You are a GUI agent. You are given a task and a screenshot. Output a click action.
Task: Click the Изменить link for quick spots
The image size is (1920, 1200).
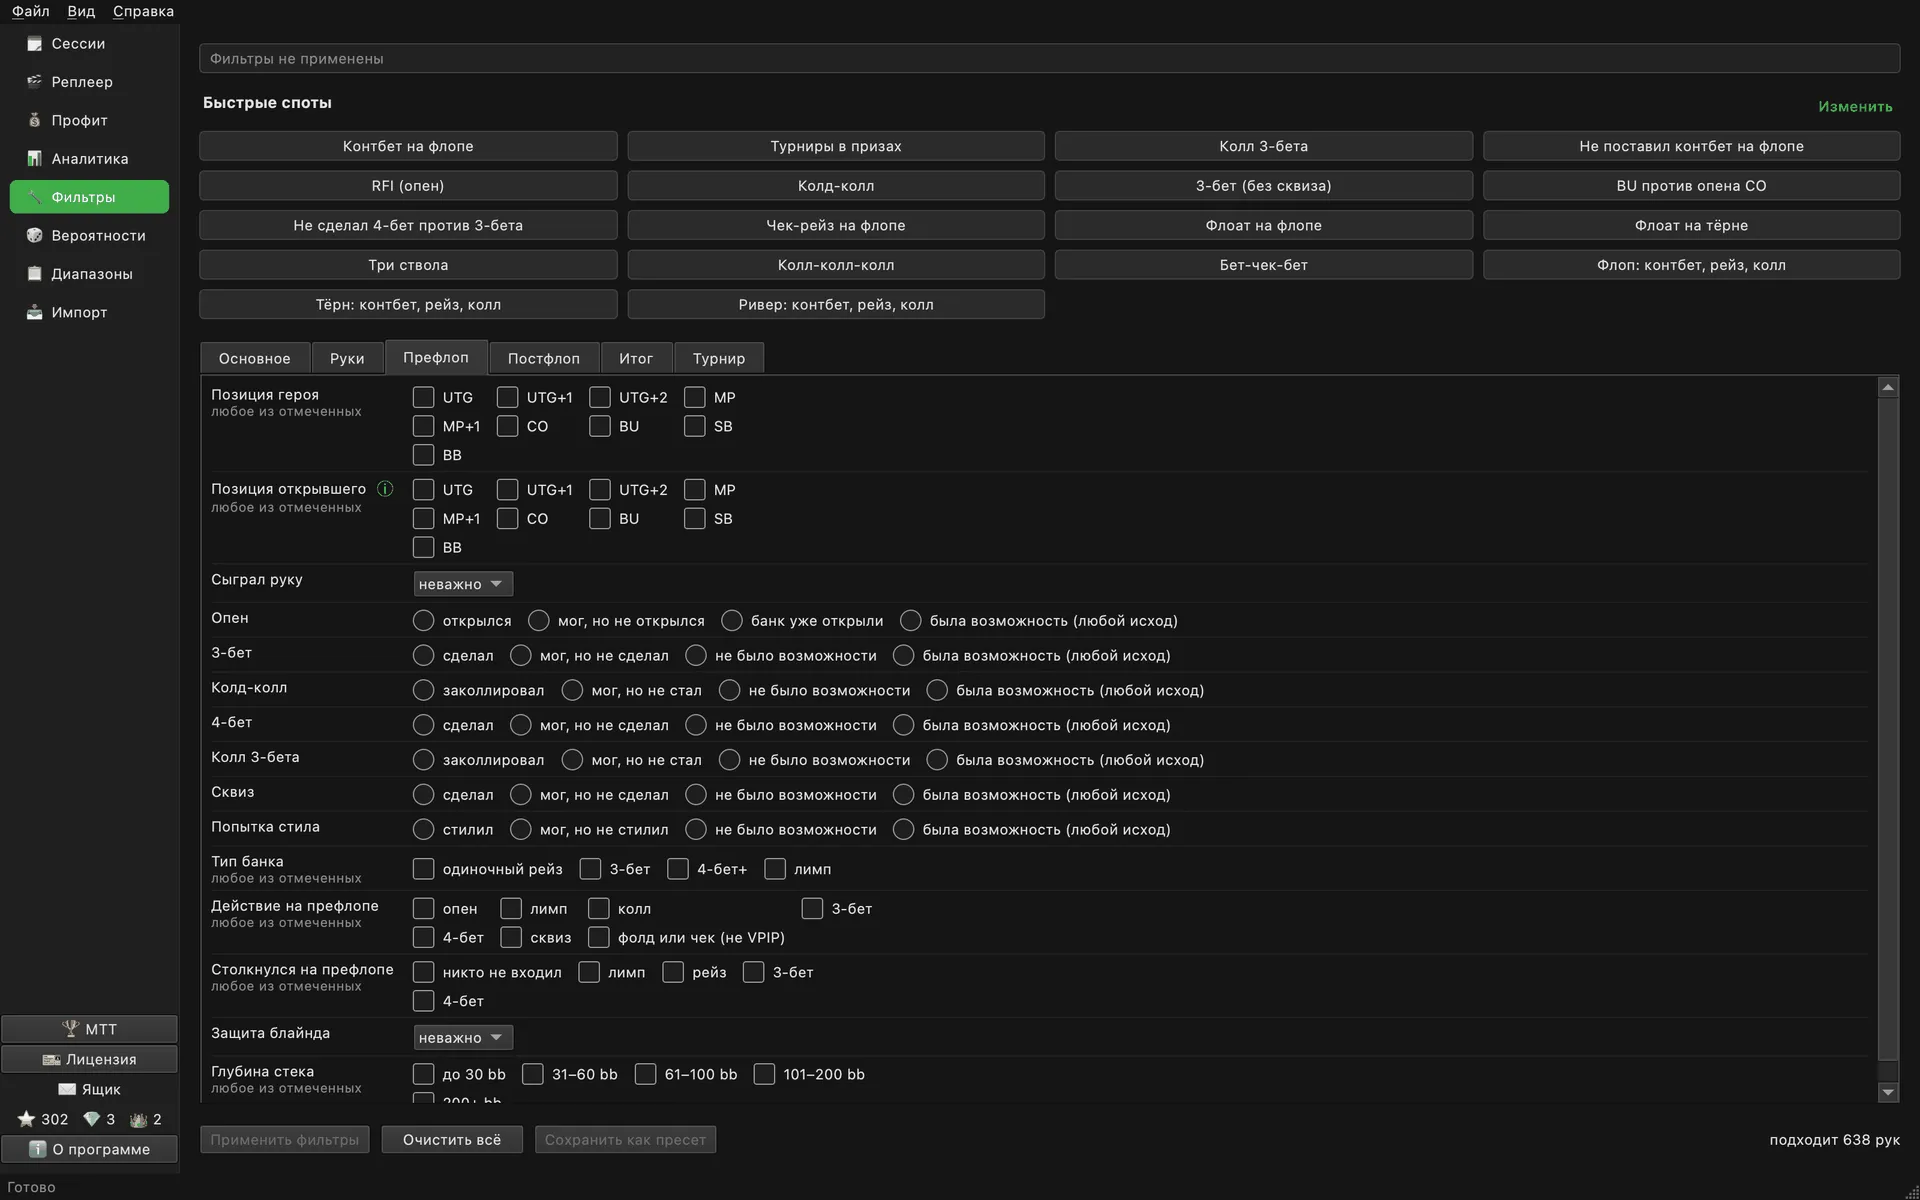click(x=1855, y=107)
